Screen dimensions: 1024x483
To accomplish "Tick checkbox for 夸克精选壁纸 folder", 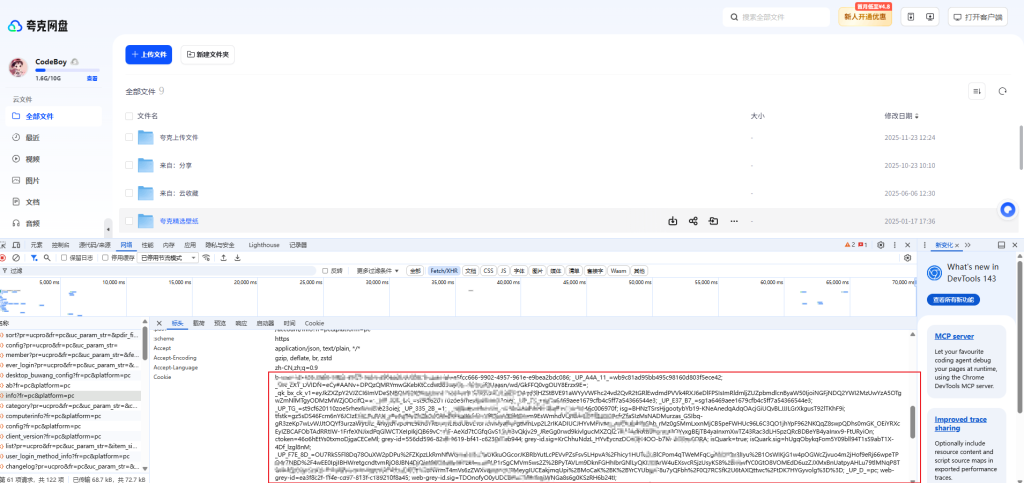I will point(129,221).
